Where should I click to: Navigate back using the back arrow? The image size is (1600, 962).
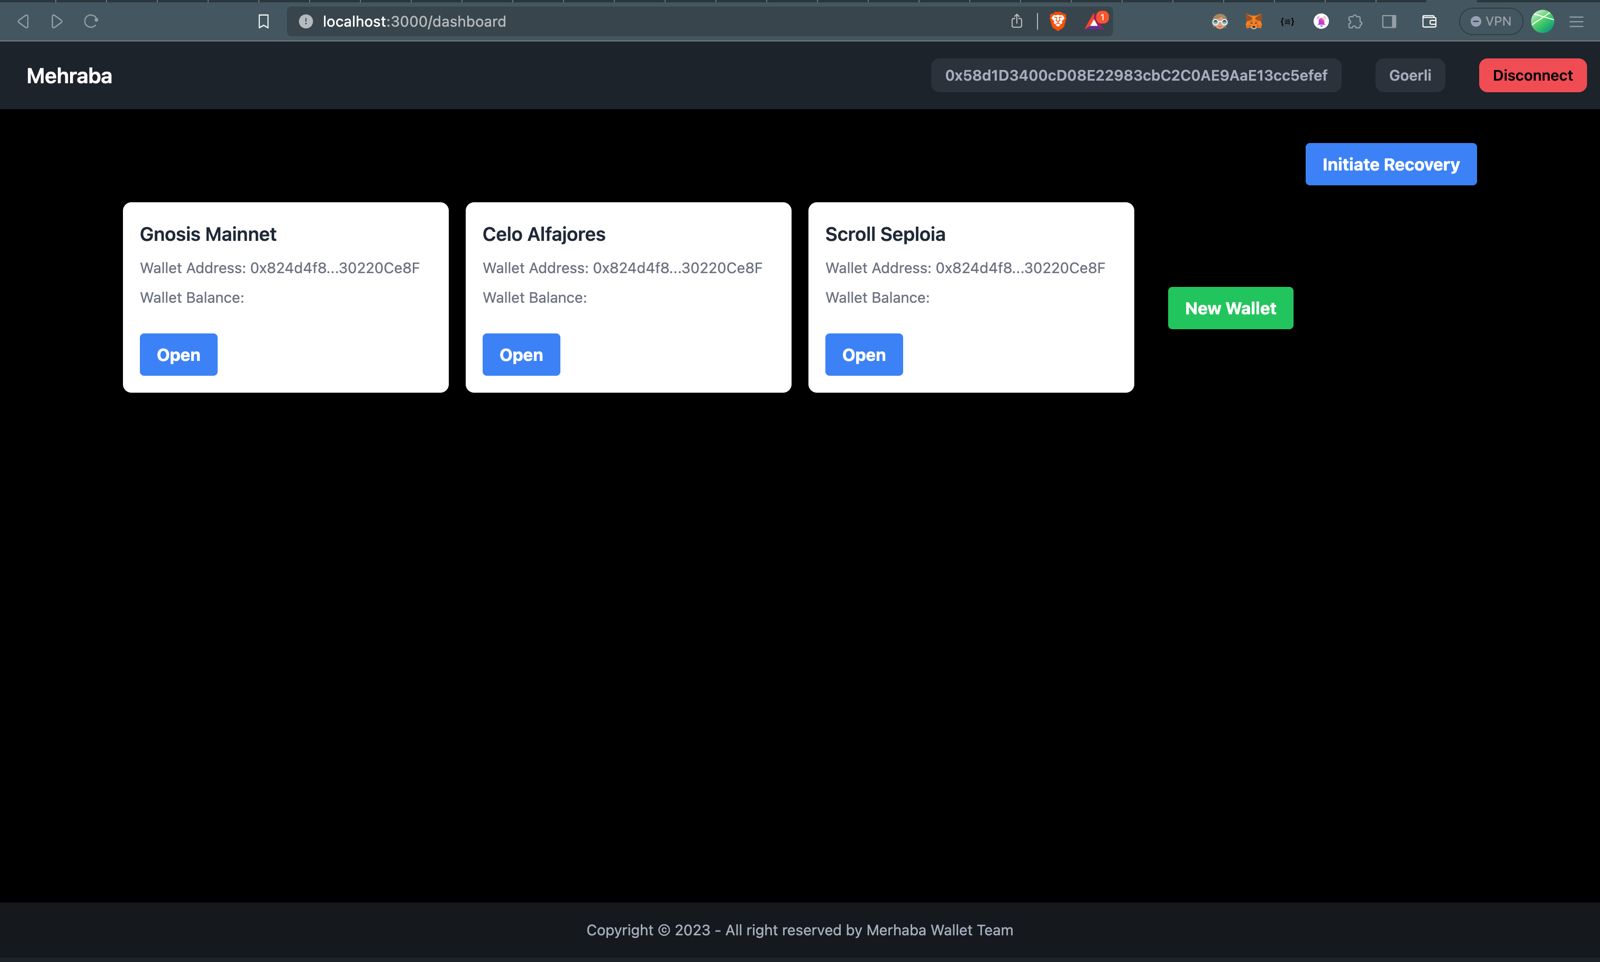point(22,19)
